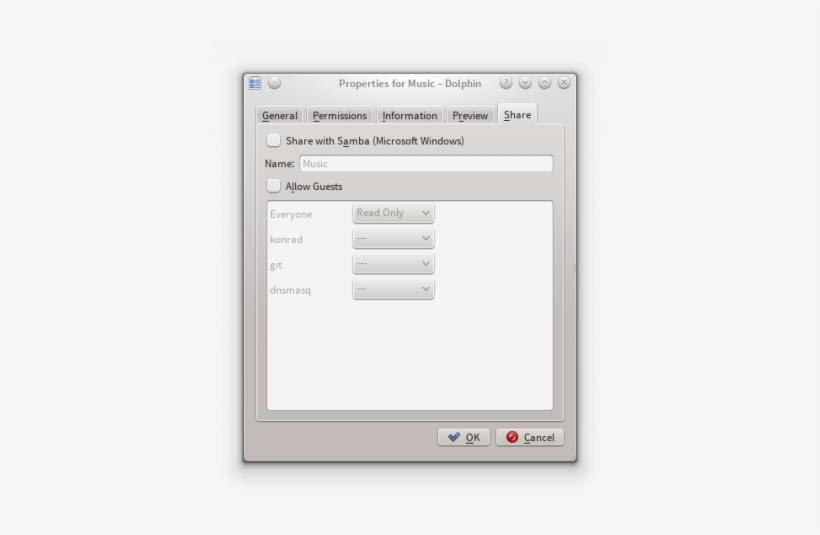Click the git user label
The height and width of the screenshot is (535, 820).
coord(276,265)
